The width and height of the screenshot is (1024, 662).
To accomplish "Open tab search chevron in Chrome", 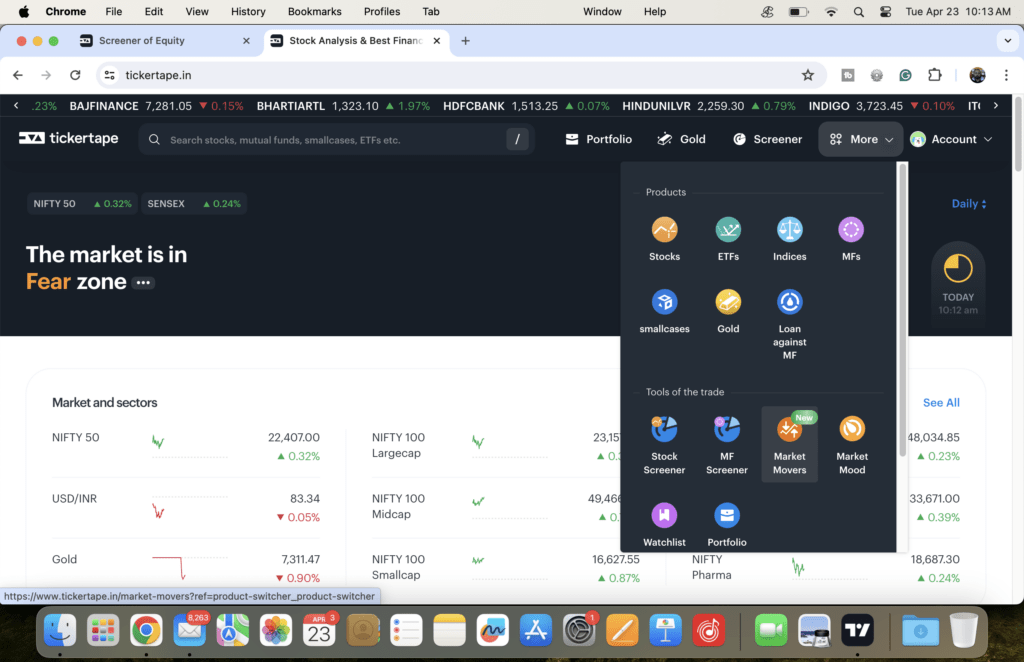I will click(1007, 40).
